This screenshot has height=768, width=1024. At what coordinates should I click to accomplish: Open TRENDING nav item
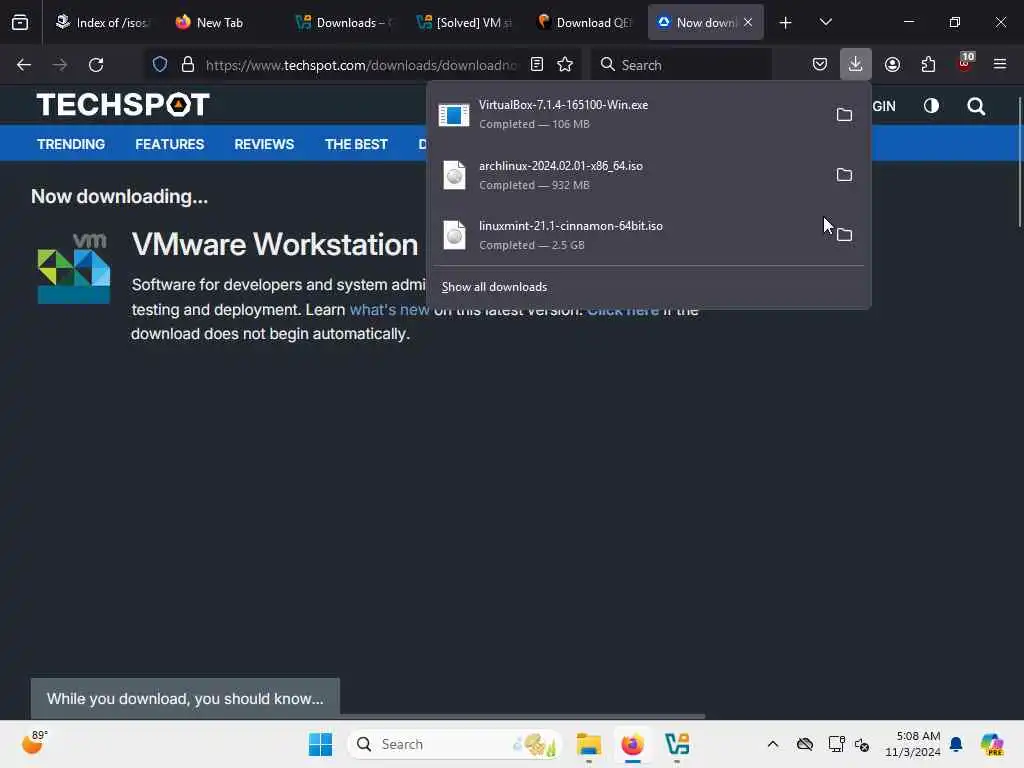click(71, 144)
